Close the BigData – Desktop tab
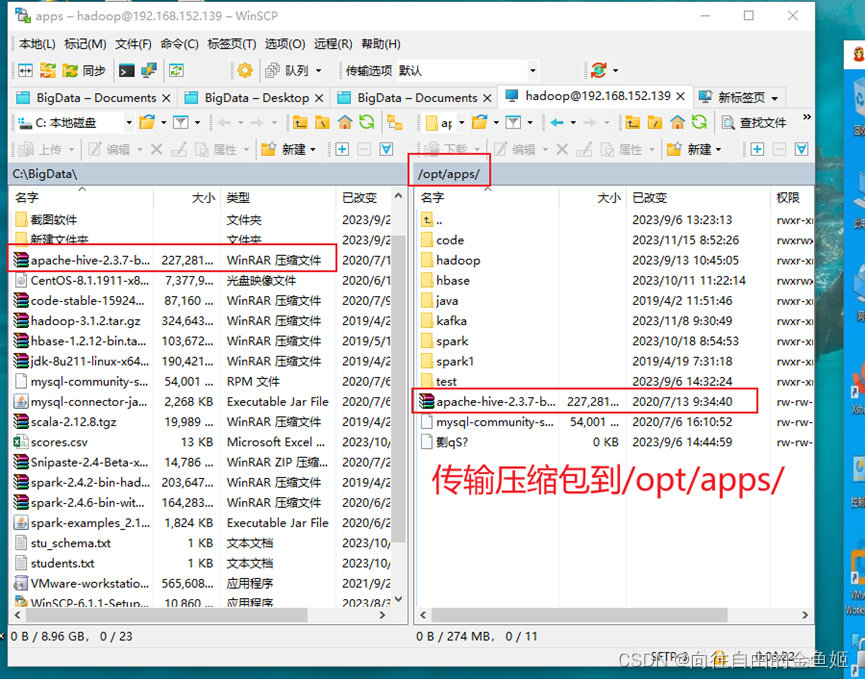The height and width of the screenshot is (679, 865). click(319, 98)
